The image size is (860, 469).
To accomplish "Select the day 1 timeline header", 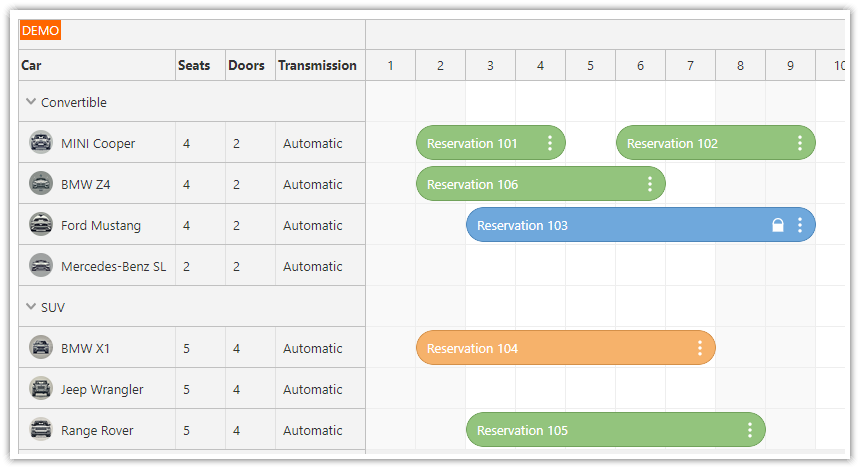I will tap(390, 65).
